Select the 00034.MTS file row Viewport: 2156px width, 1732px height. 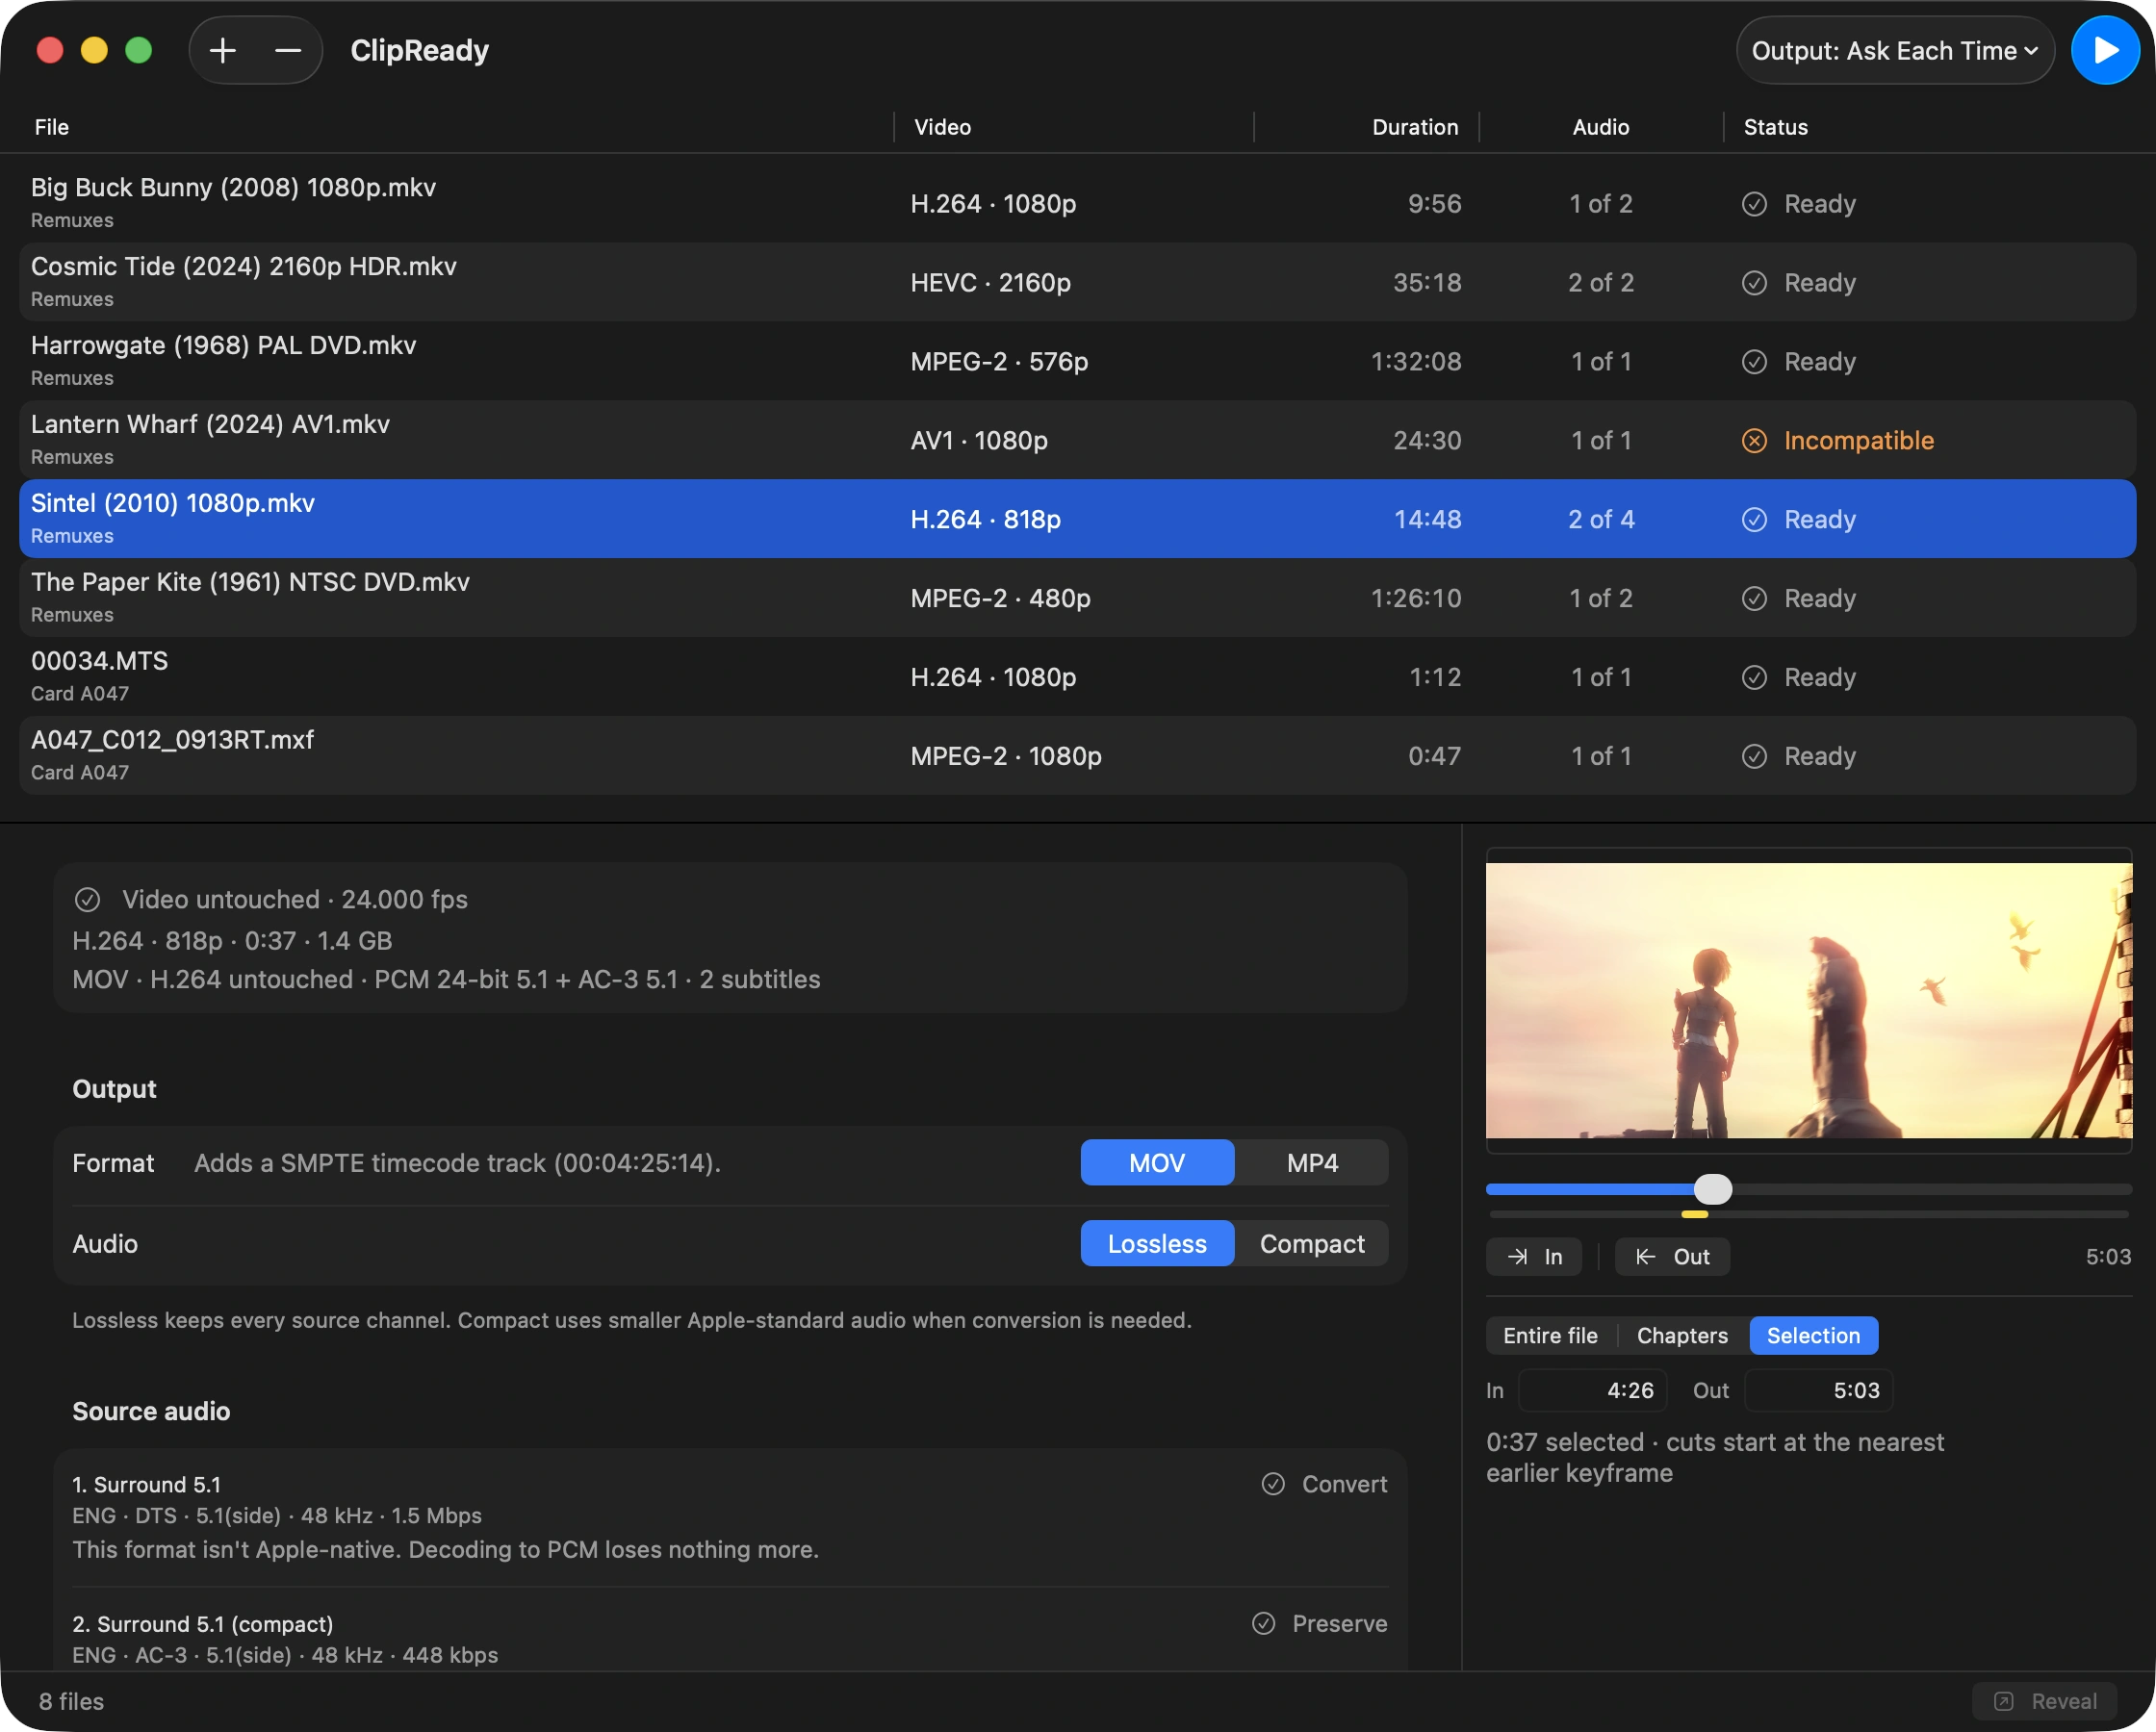(1078, 678)
